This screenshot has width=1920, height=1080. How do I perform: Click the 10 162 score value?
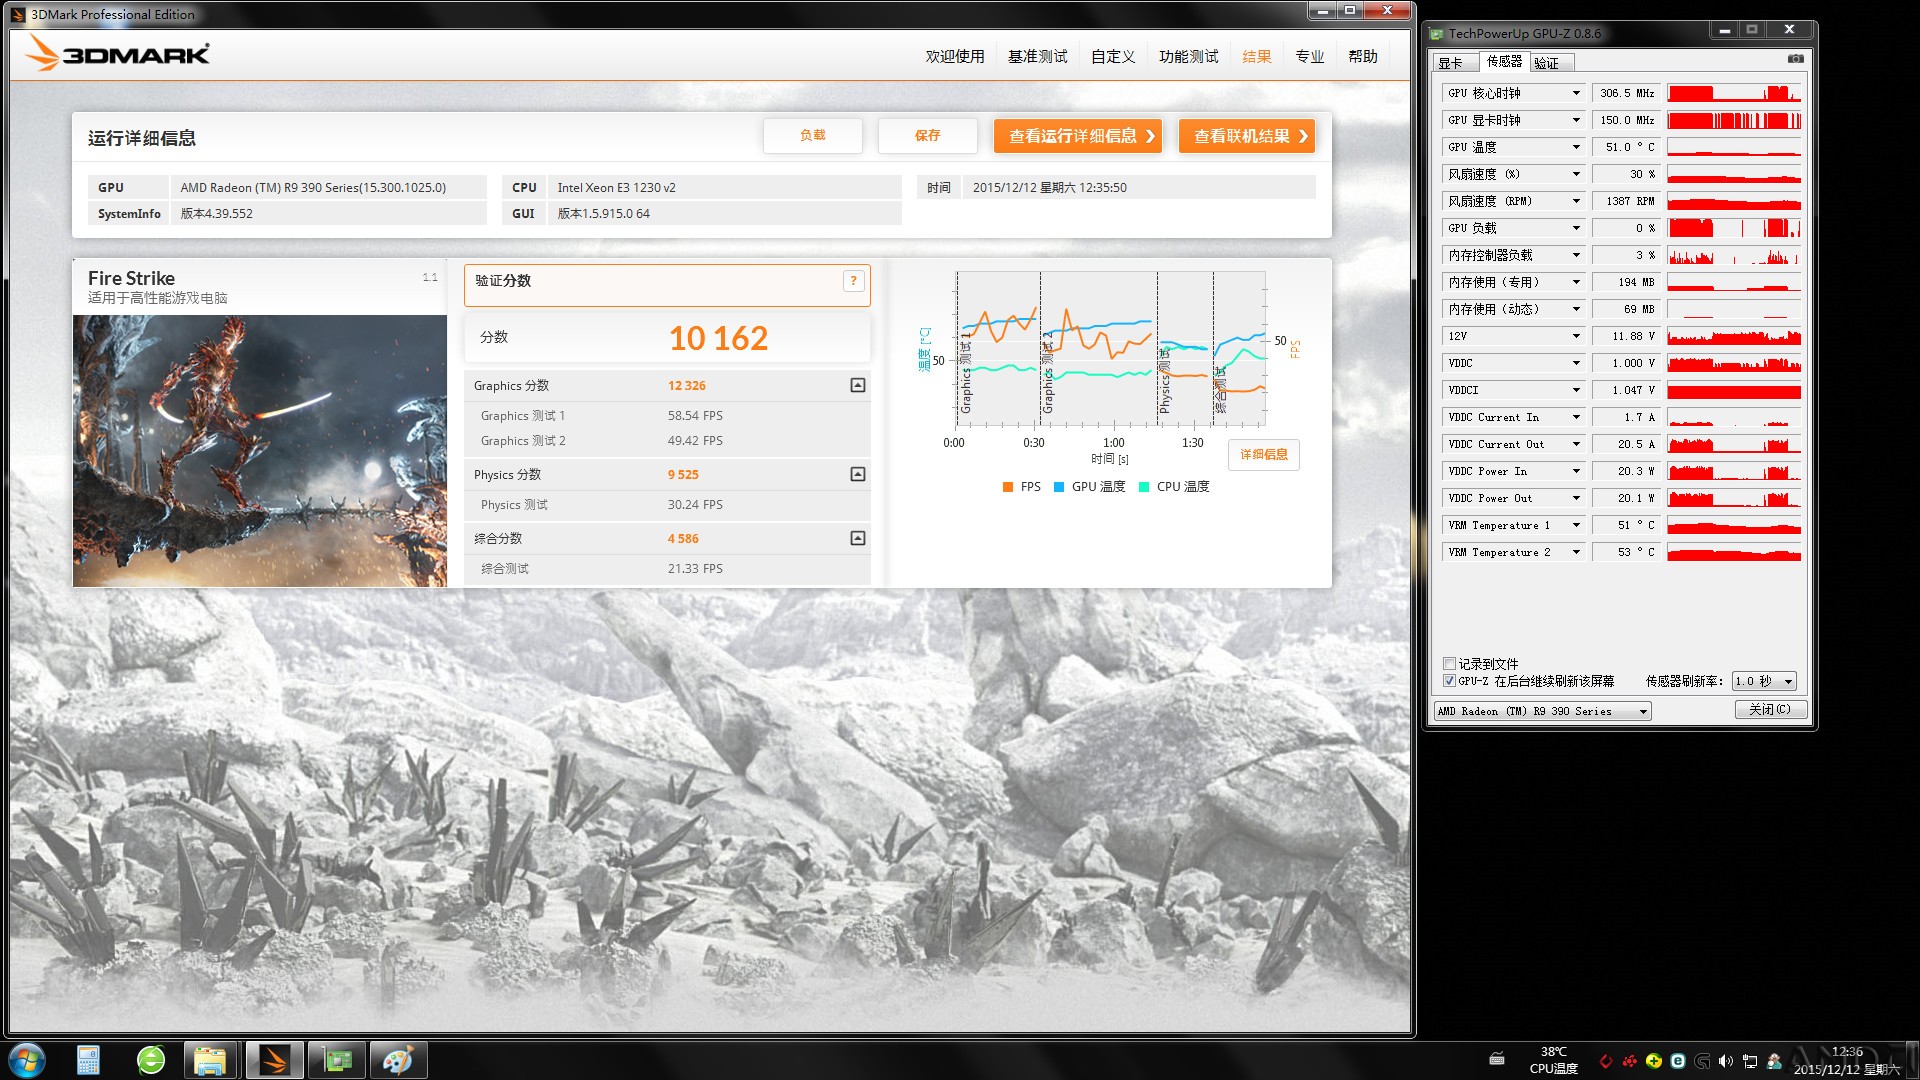point(718,338)
